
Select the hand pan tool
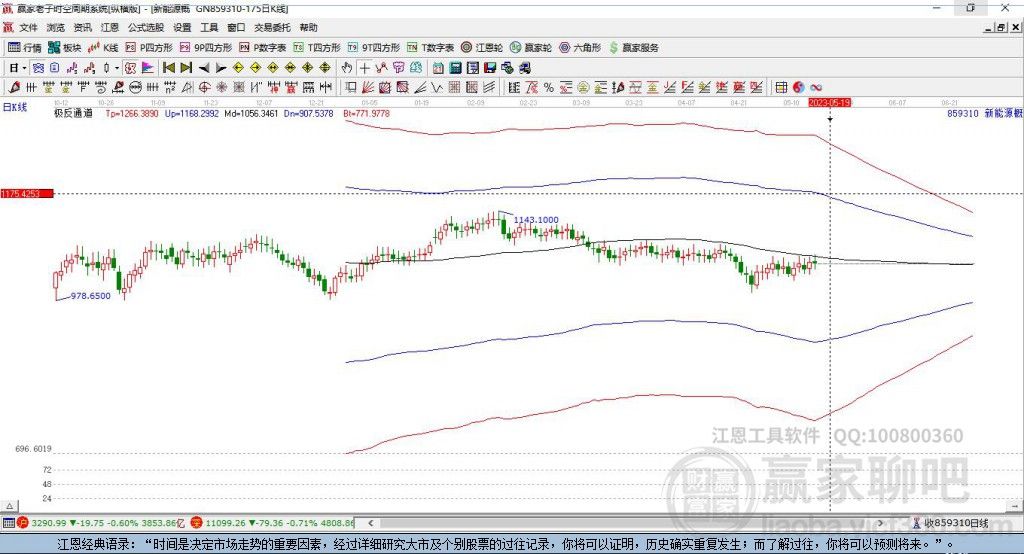coord(347,68)
